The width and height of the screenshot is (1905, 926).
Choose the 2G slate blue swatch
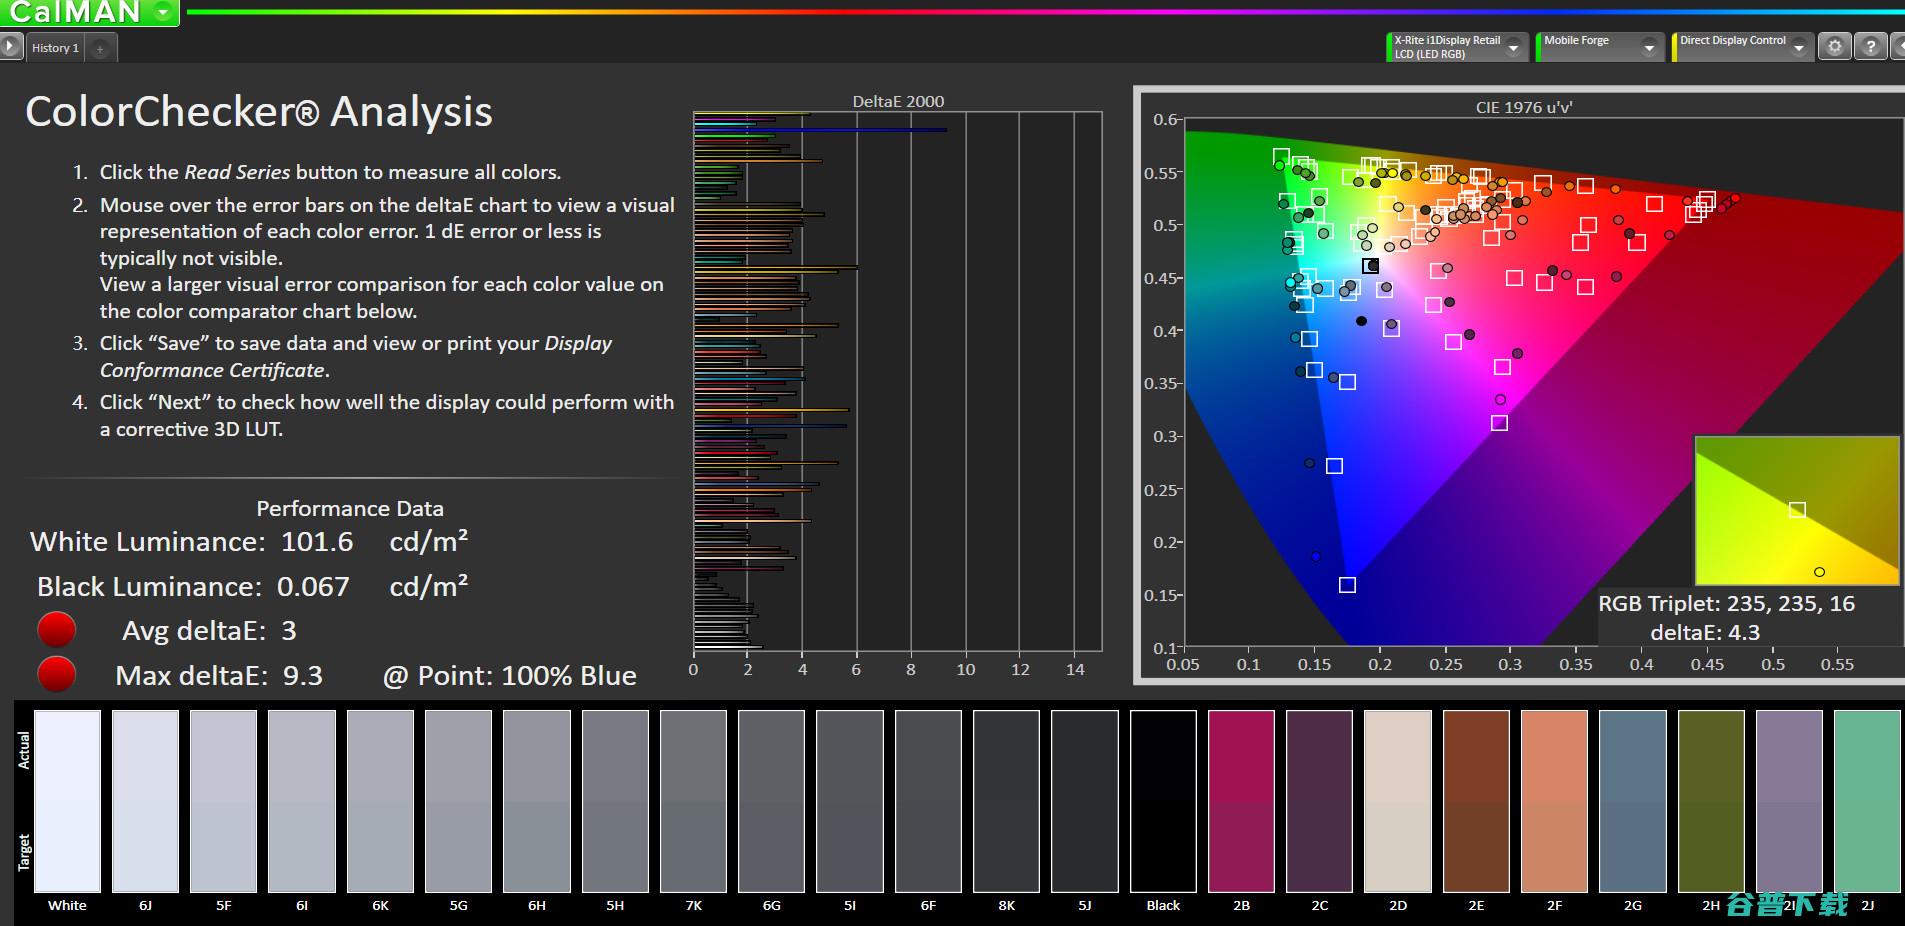[1633, 801]
